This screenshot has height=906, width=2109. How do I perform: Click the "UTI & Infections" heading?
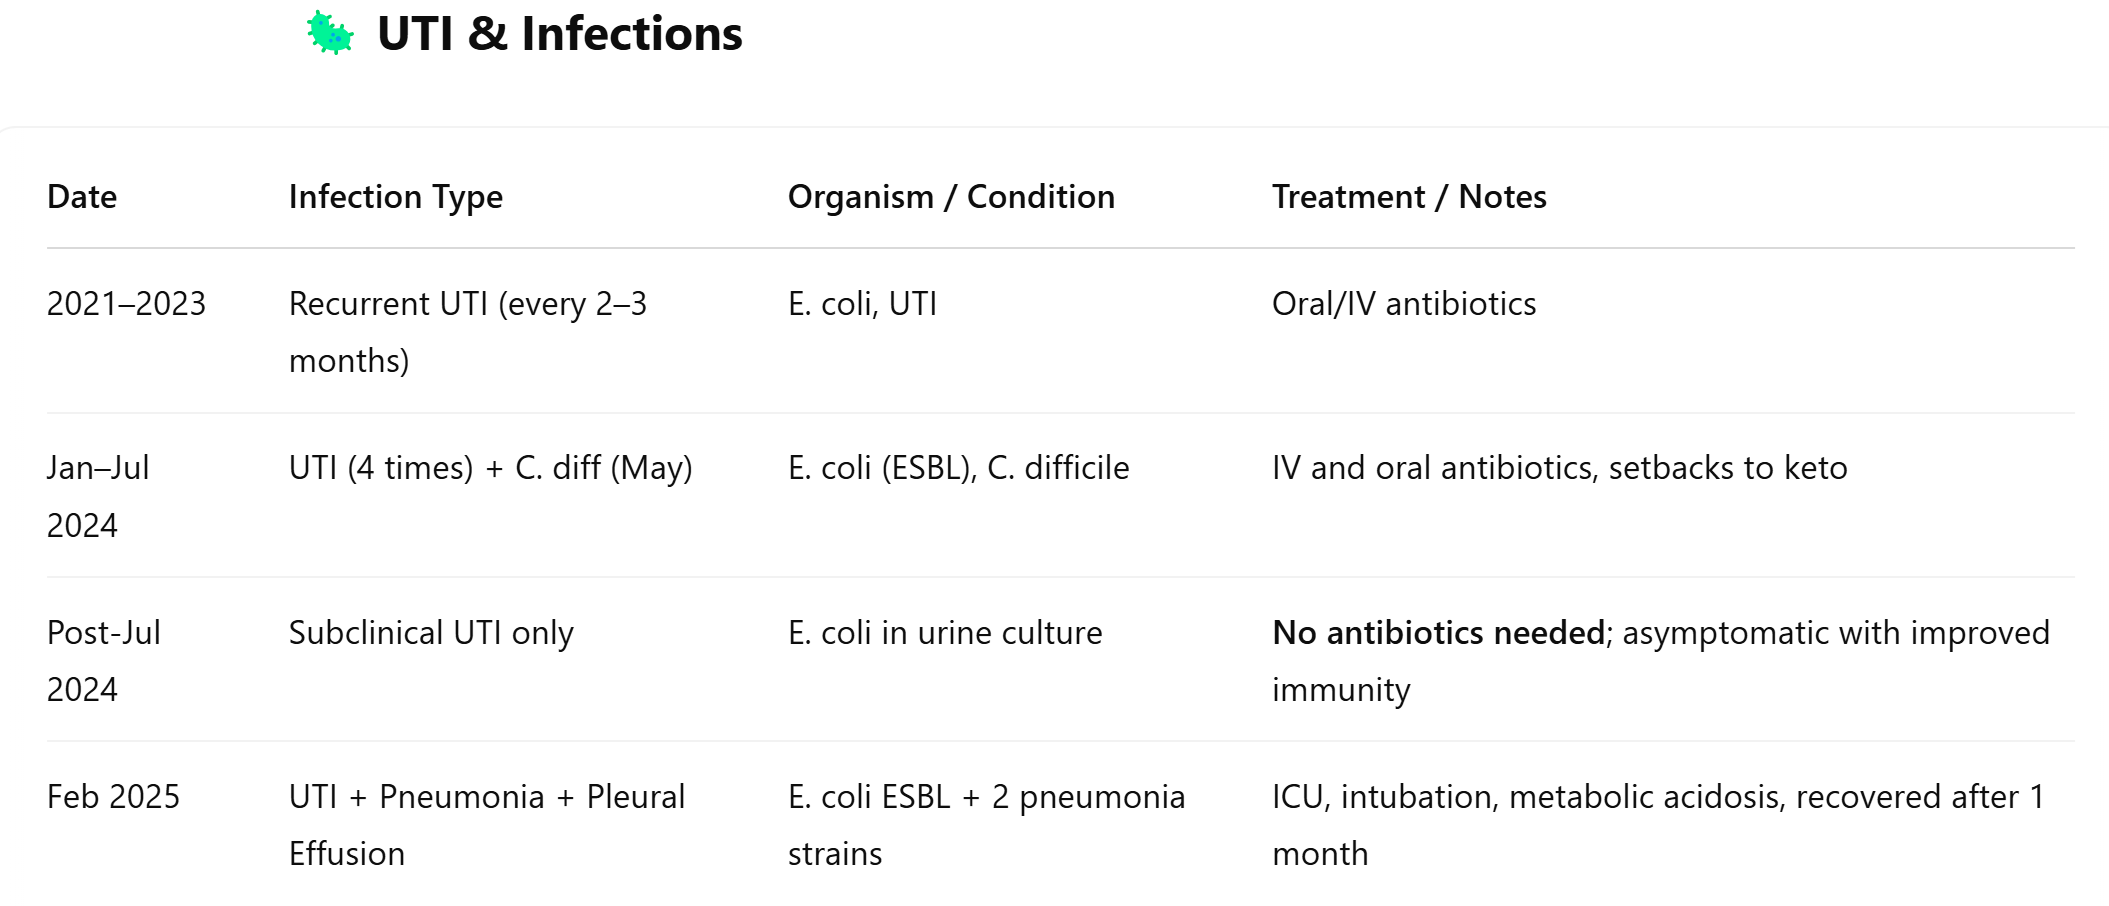[x=559, y=34]
